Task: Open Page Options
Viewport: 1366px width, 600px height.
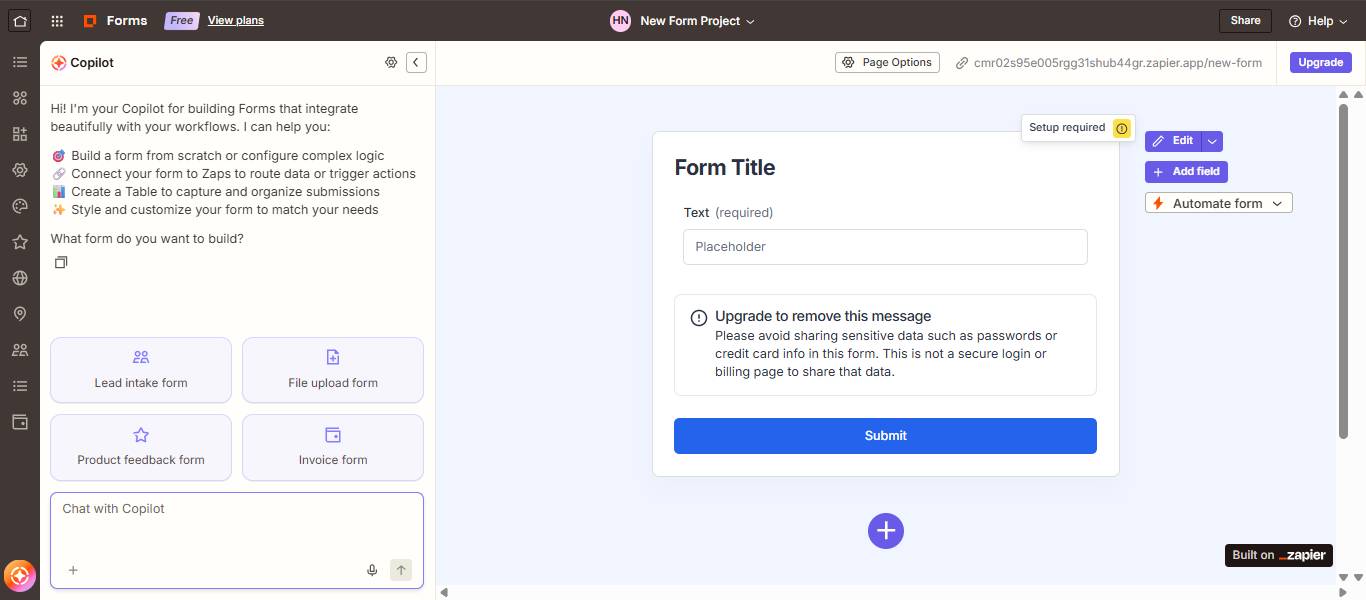Action: 887,62
